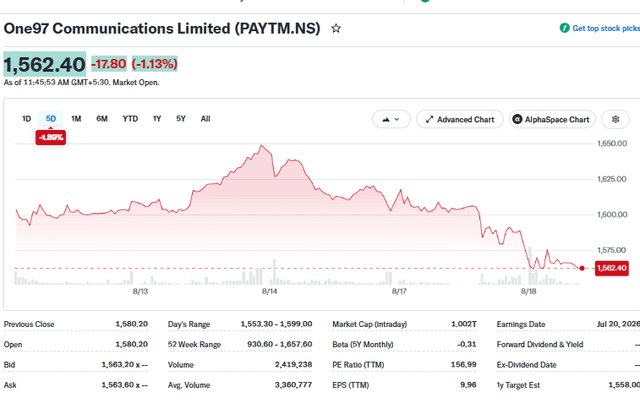Click the PE Ratio value 156.99
The width and height of the screenshot is (640, 402).
pyautogui.click(x=463, y=364)
